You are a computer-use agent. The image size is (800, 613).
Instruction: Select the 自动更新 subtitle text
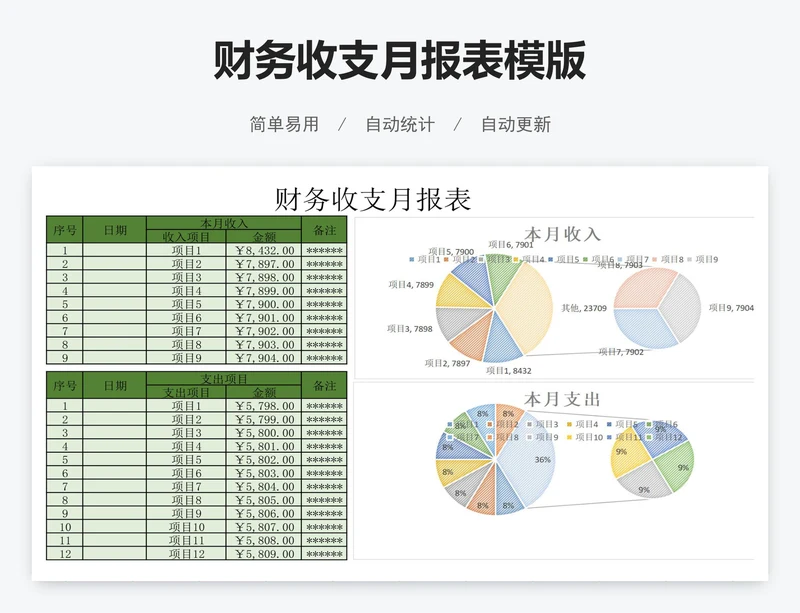click(516, 125)
